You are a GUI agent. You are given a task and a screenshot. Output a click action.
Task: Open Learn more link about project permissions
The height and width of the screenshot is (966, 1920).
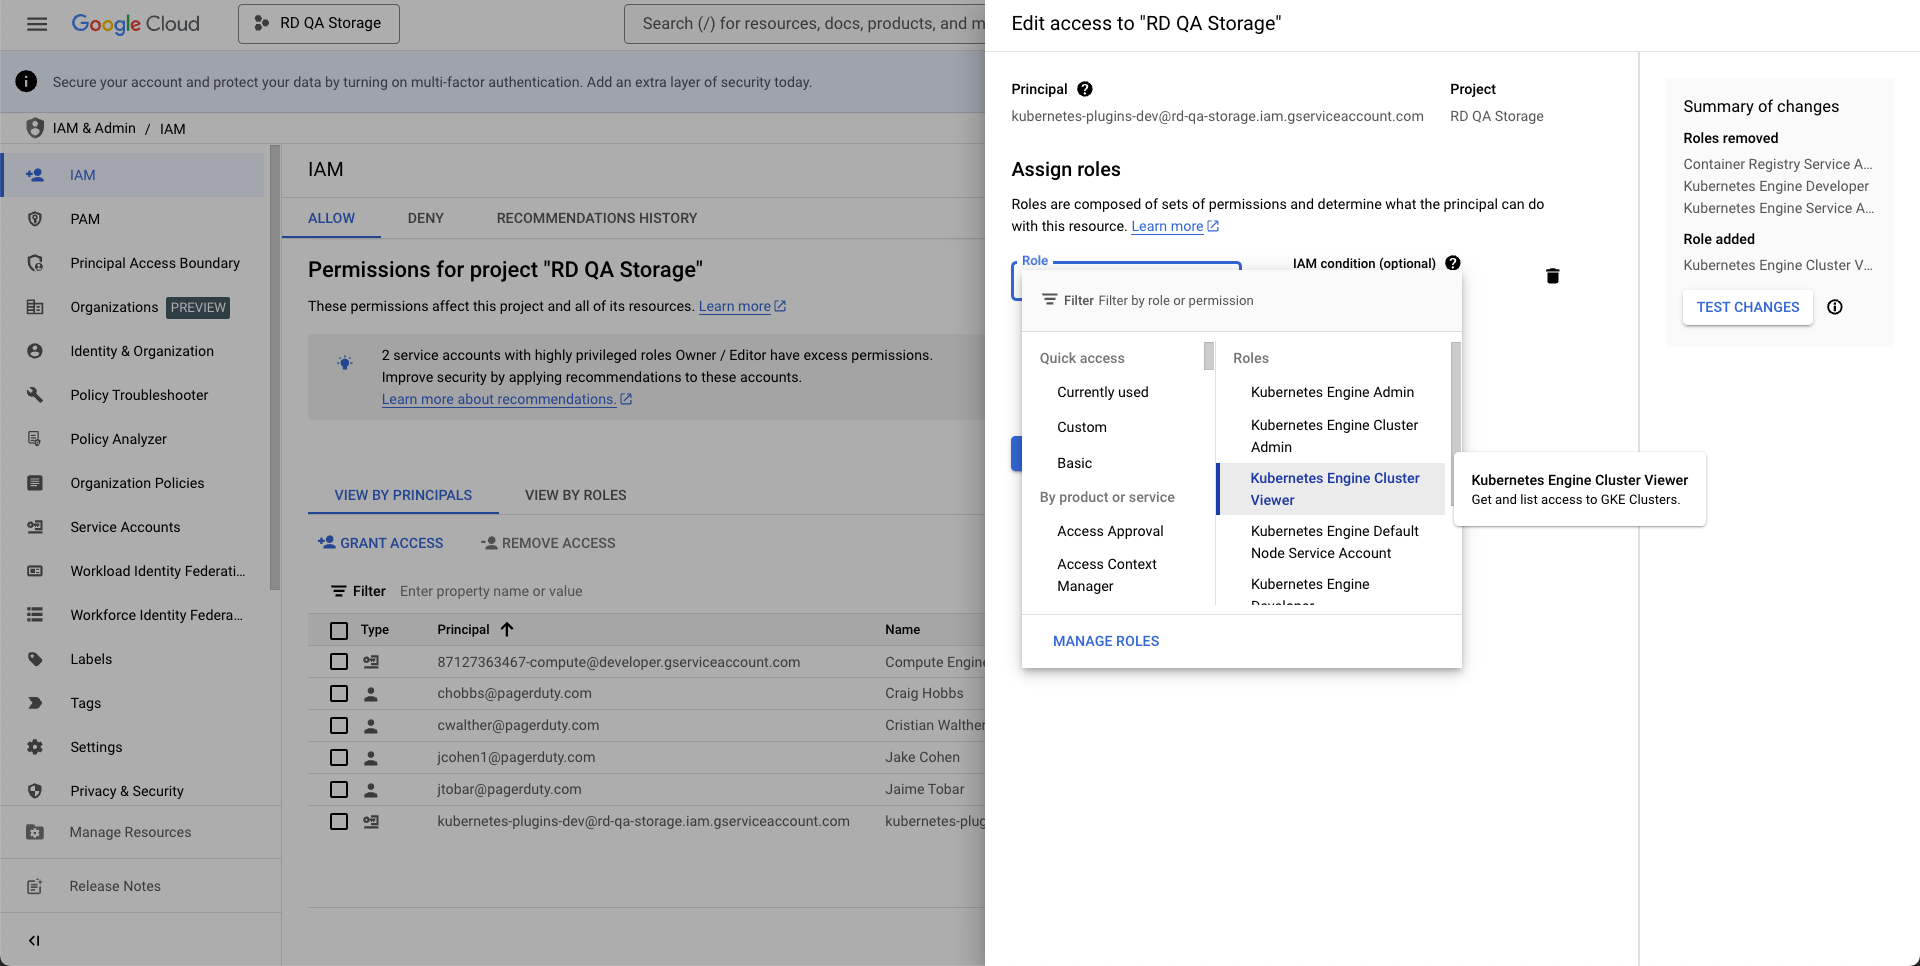point(742,306)
